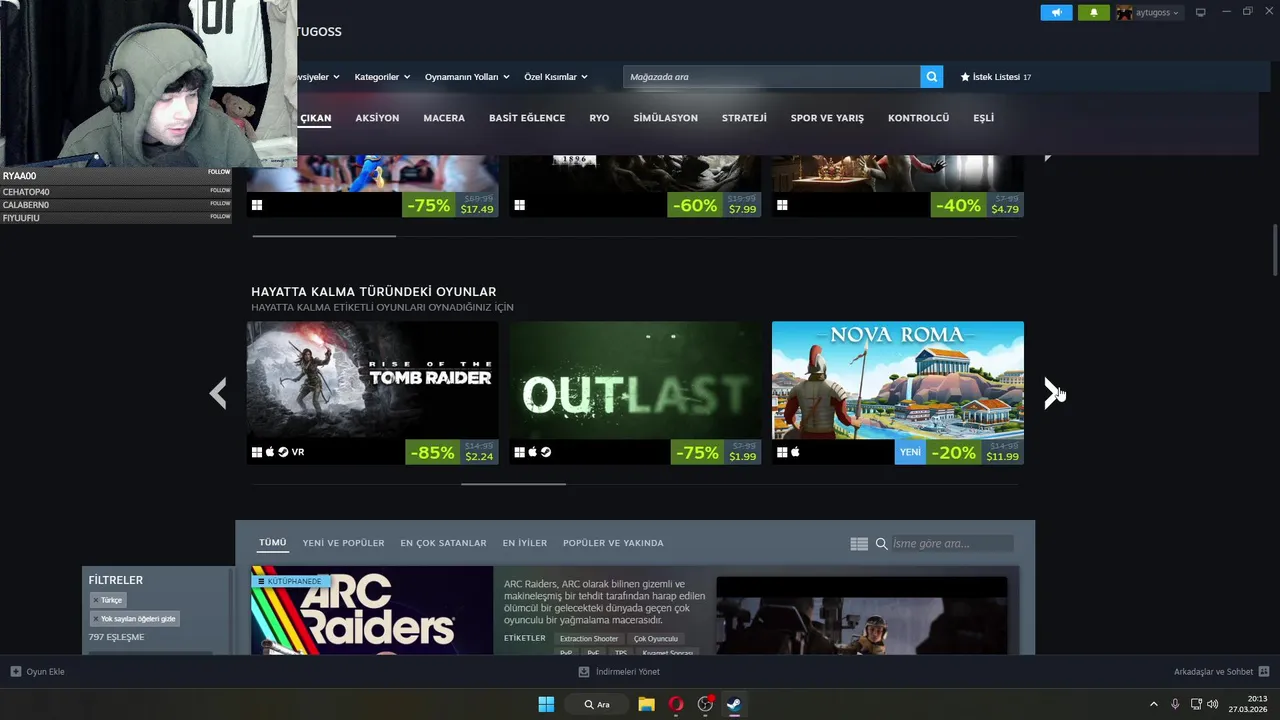This screenshot has height=720, width=1280.
Task: Click the Windows icon under Tomb Raider
Action: [x=257, y=452]
